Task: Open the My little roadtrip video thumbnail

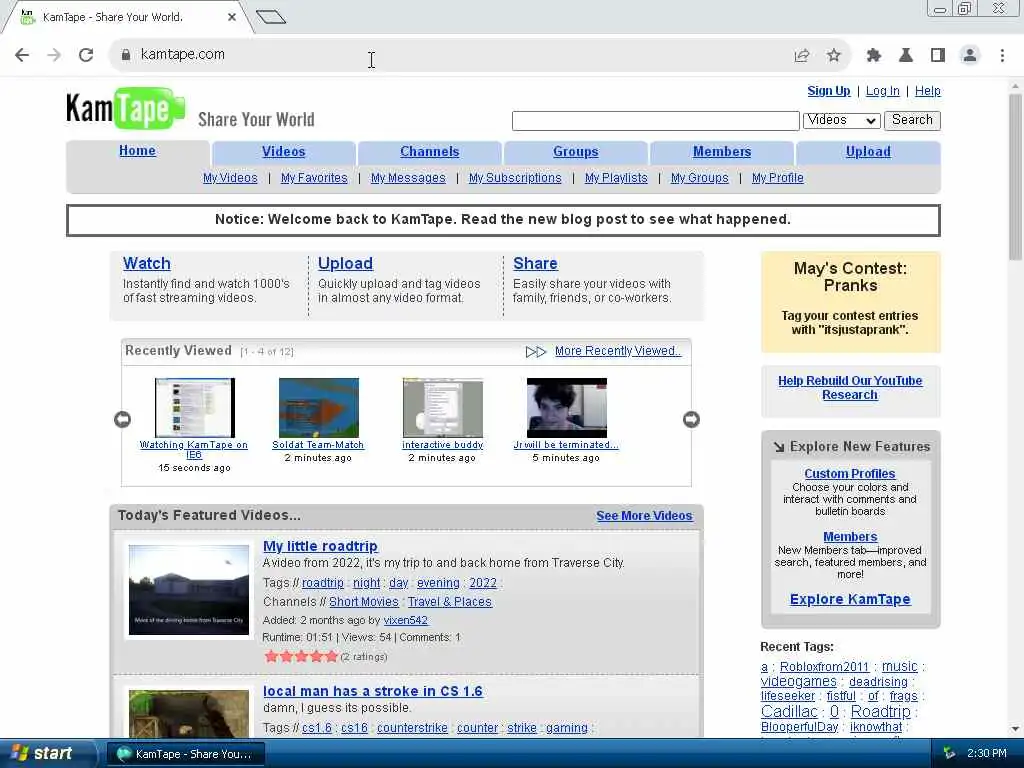Action: click(x=189, y=590)
